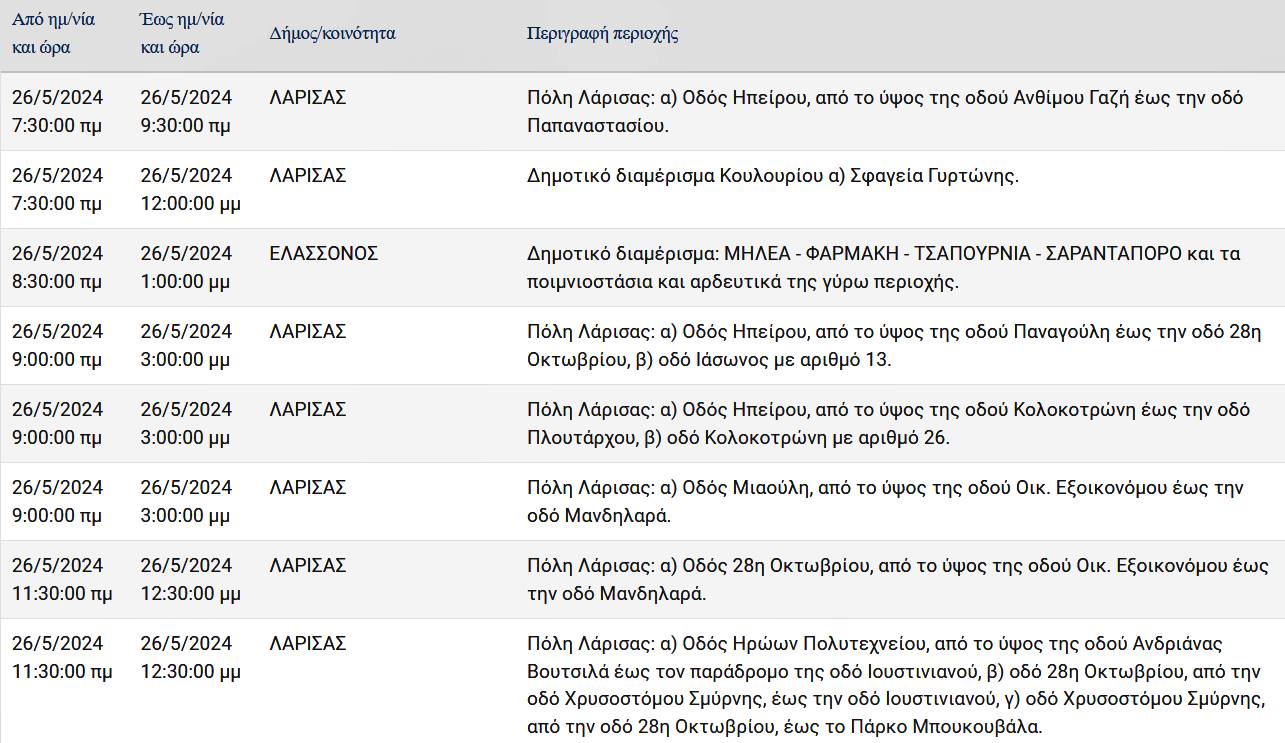Select the end time 9:30:00 πμ cell
1285x743 pixels.
tap(186, 111)
